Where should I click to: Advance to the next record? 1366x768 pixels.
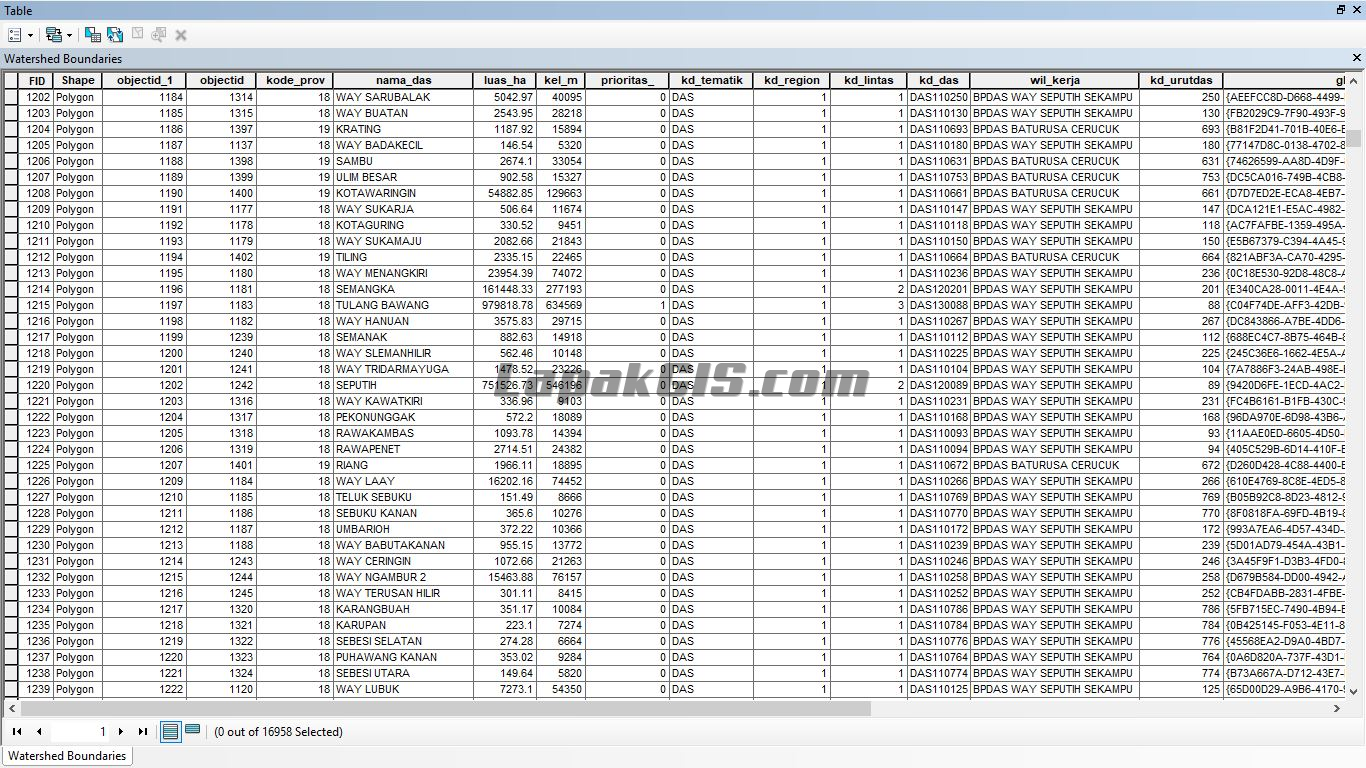pyautogui.click(x=121, y=732)
